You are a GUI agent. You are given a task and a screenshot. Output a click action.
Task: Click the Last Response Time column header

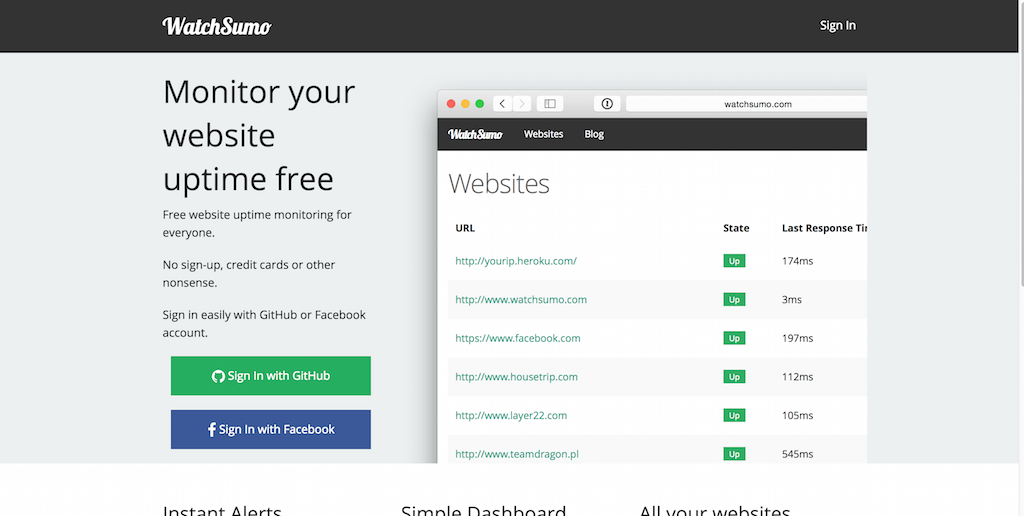click(x=824, y=228)
